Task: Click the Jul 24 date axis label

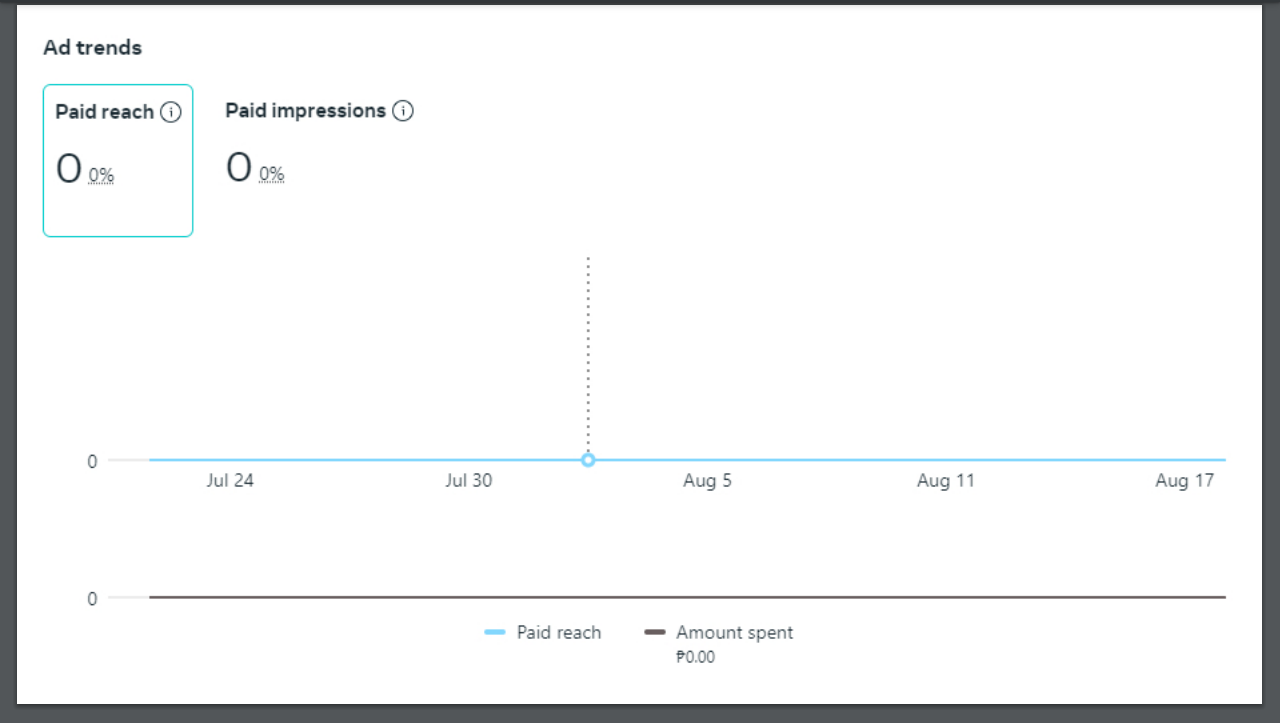Action: [230, 481]
